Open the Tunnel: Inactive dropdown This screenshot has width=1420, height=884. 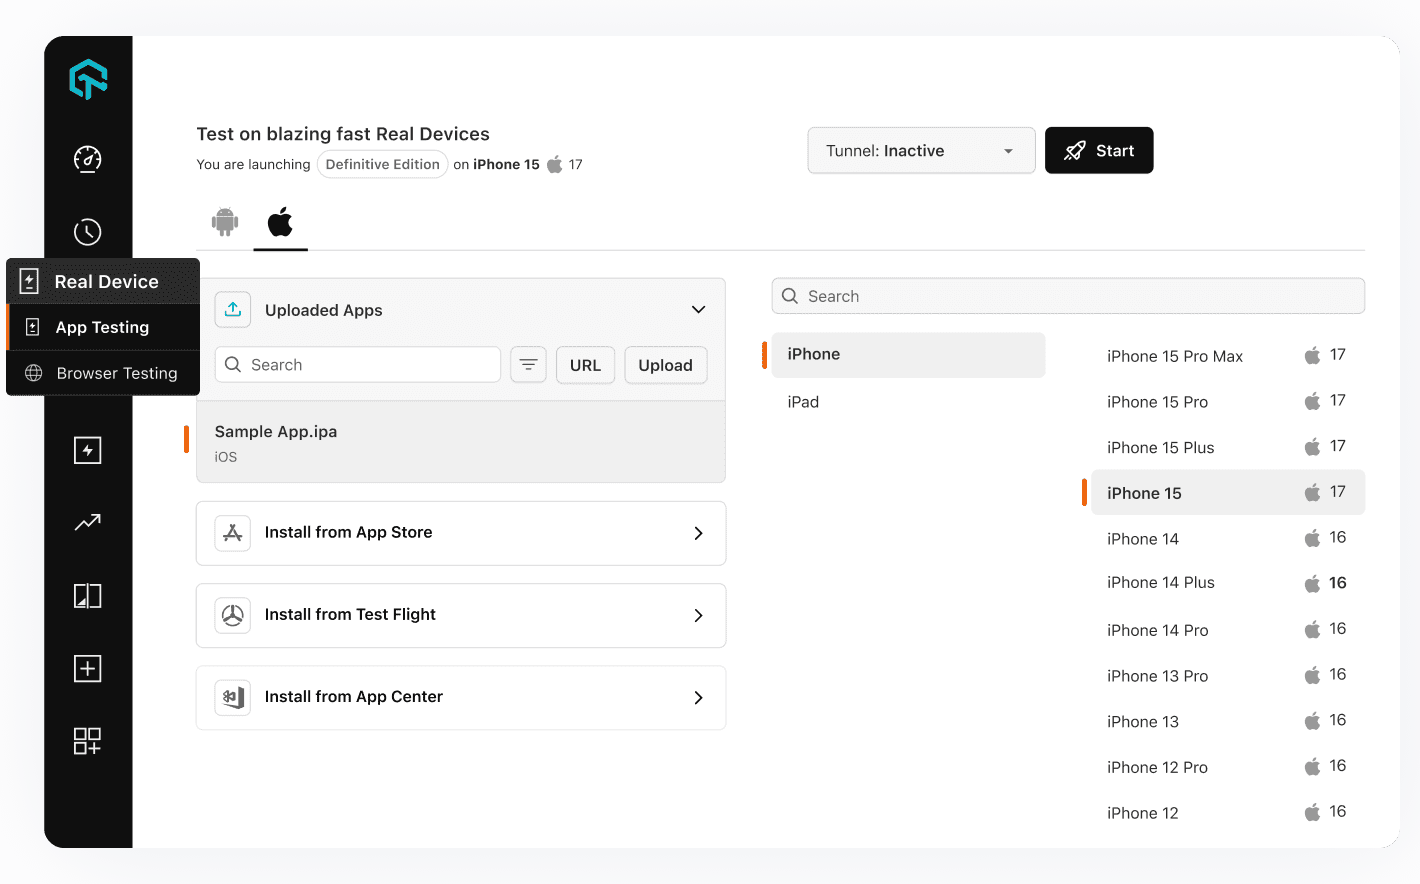click(x=920, y=151)
